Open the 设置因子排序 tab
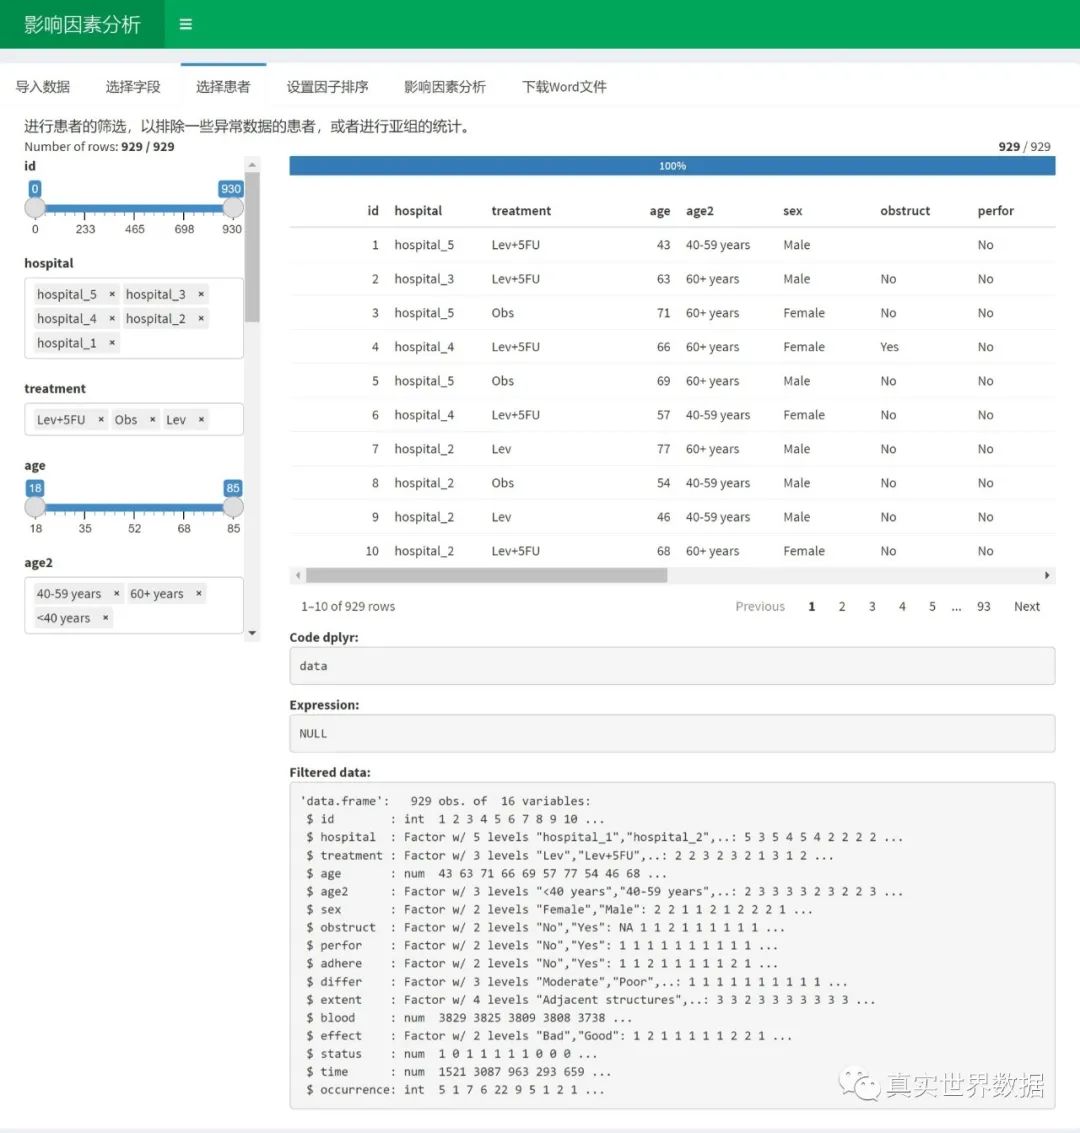Screen dimensions: 1080x1133 tap(327, 87)
